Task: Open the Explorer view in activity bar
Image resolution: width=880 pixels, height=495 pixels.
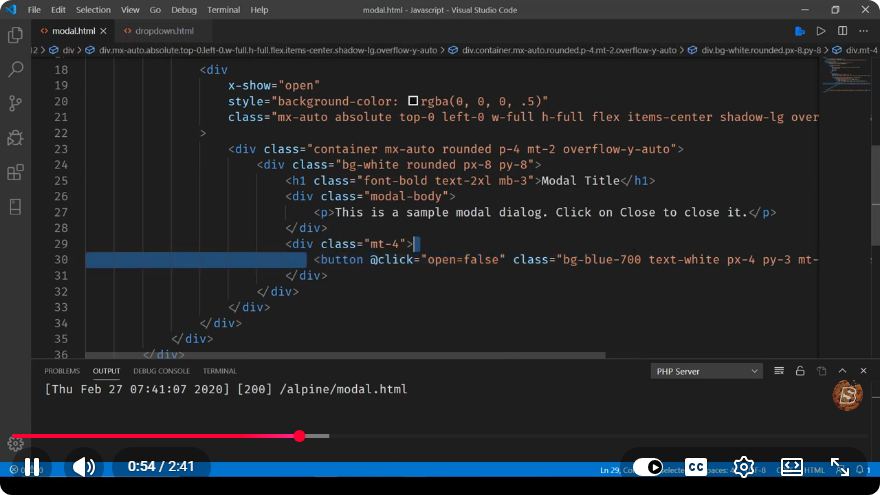Action: coord(15,35)
